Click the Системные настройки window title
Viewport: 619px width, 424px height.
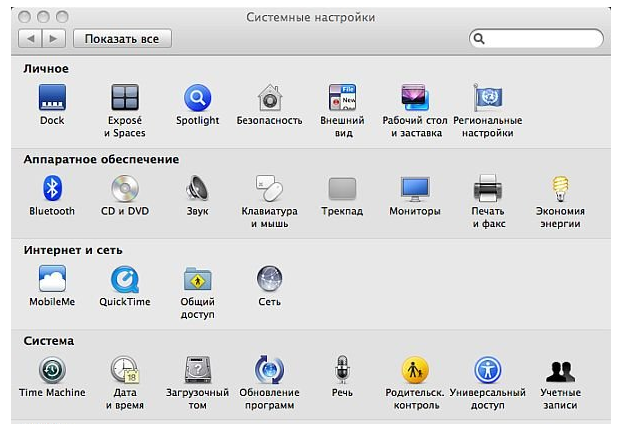pyautogui.click(x=310, y=17)
